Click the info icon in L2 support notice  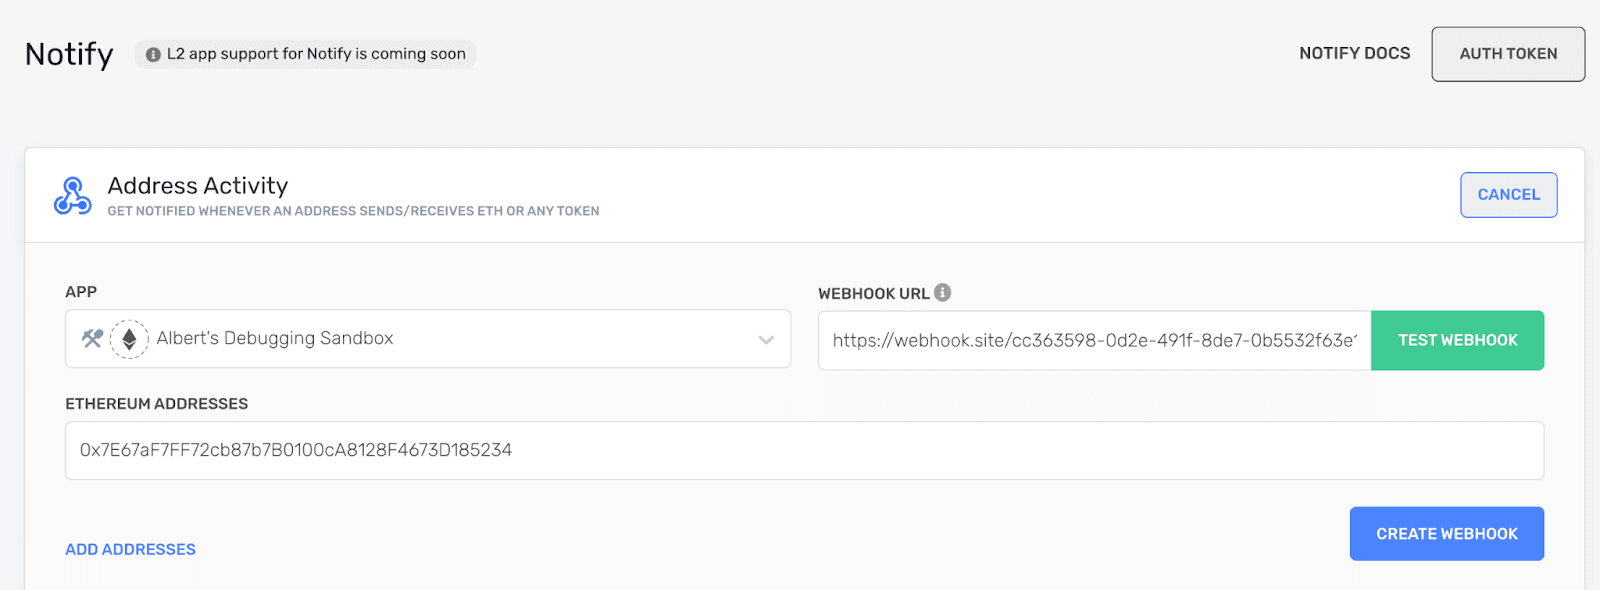(x=153, y=55)
